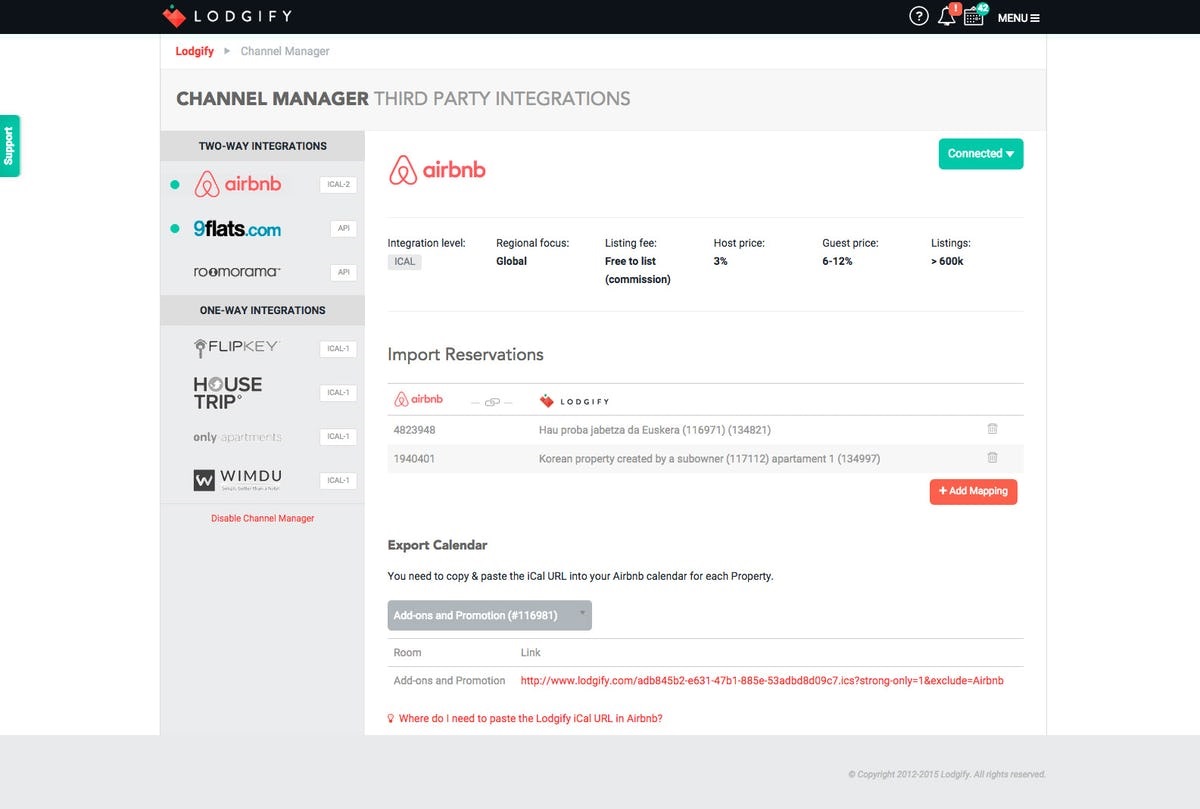Switch to the Support tab on the left edge
The height and width of the screenshot is (809, 1200).
[x=9, y=145]
